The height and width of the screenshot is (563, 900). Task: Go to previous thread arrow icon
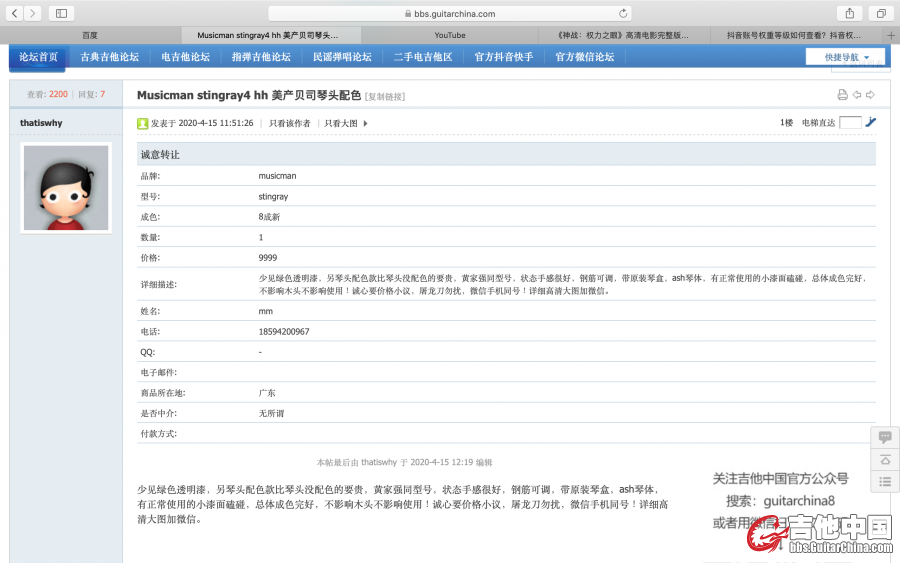click(x=857, y=95)
